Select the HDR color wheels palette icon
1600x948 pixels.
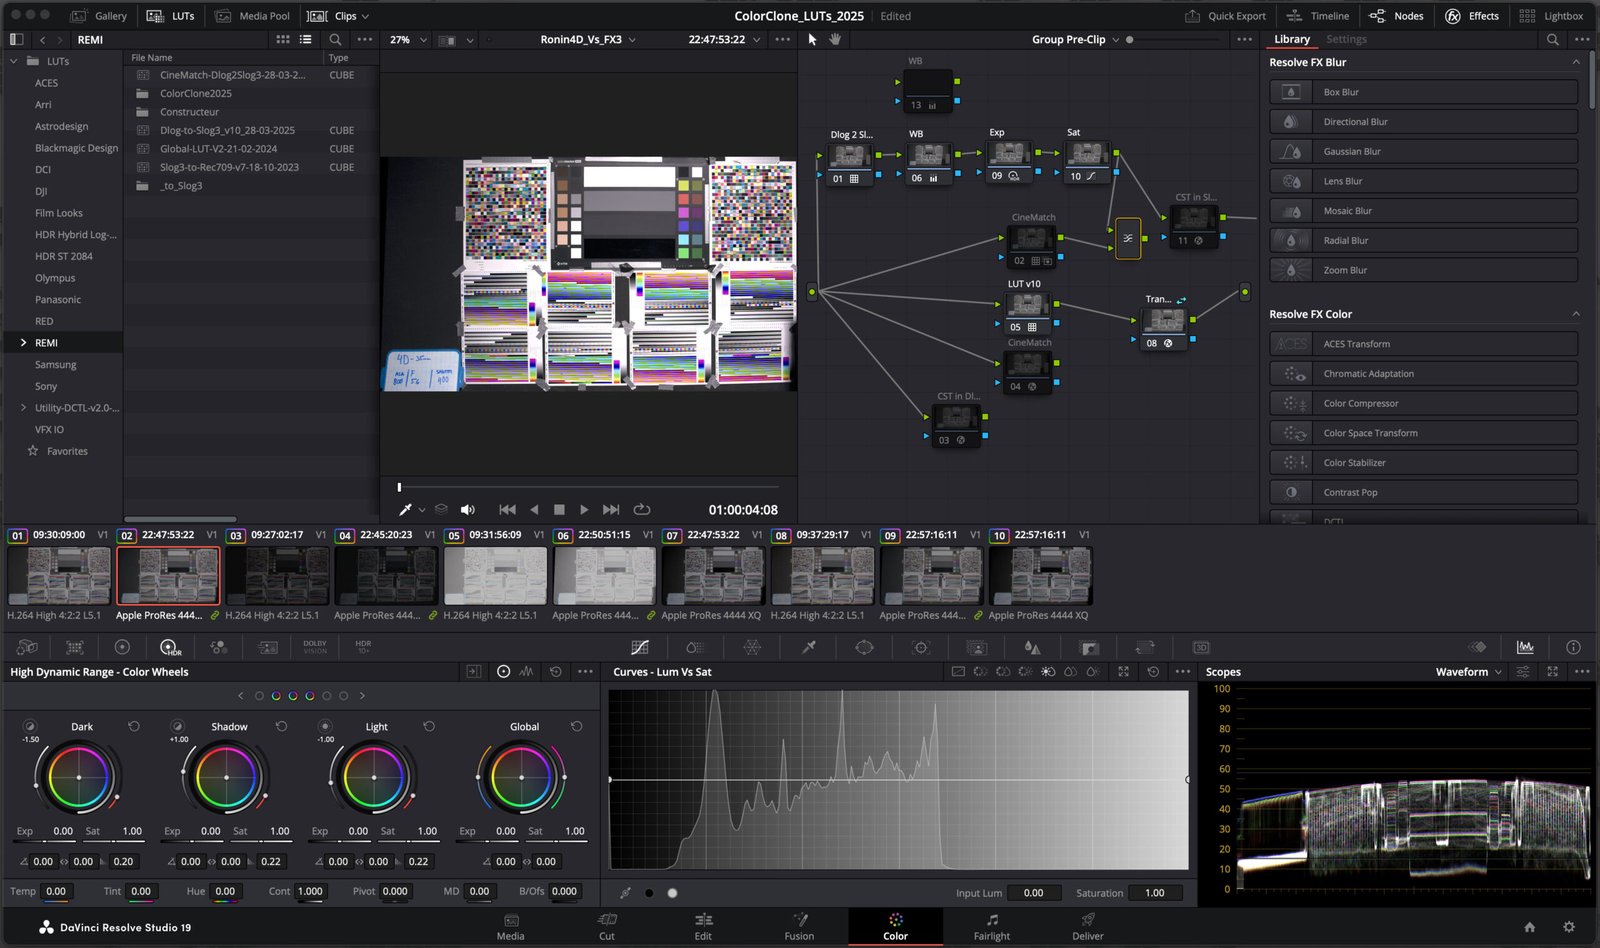[170, 647]
